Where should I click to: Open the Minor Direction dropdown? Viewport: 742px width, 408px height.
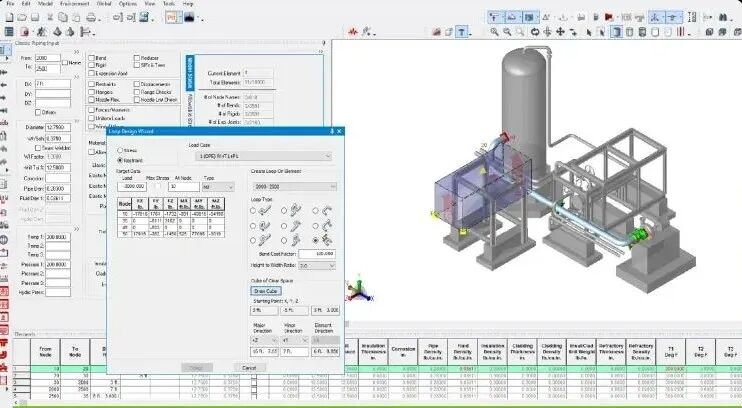pos(295,340)
